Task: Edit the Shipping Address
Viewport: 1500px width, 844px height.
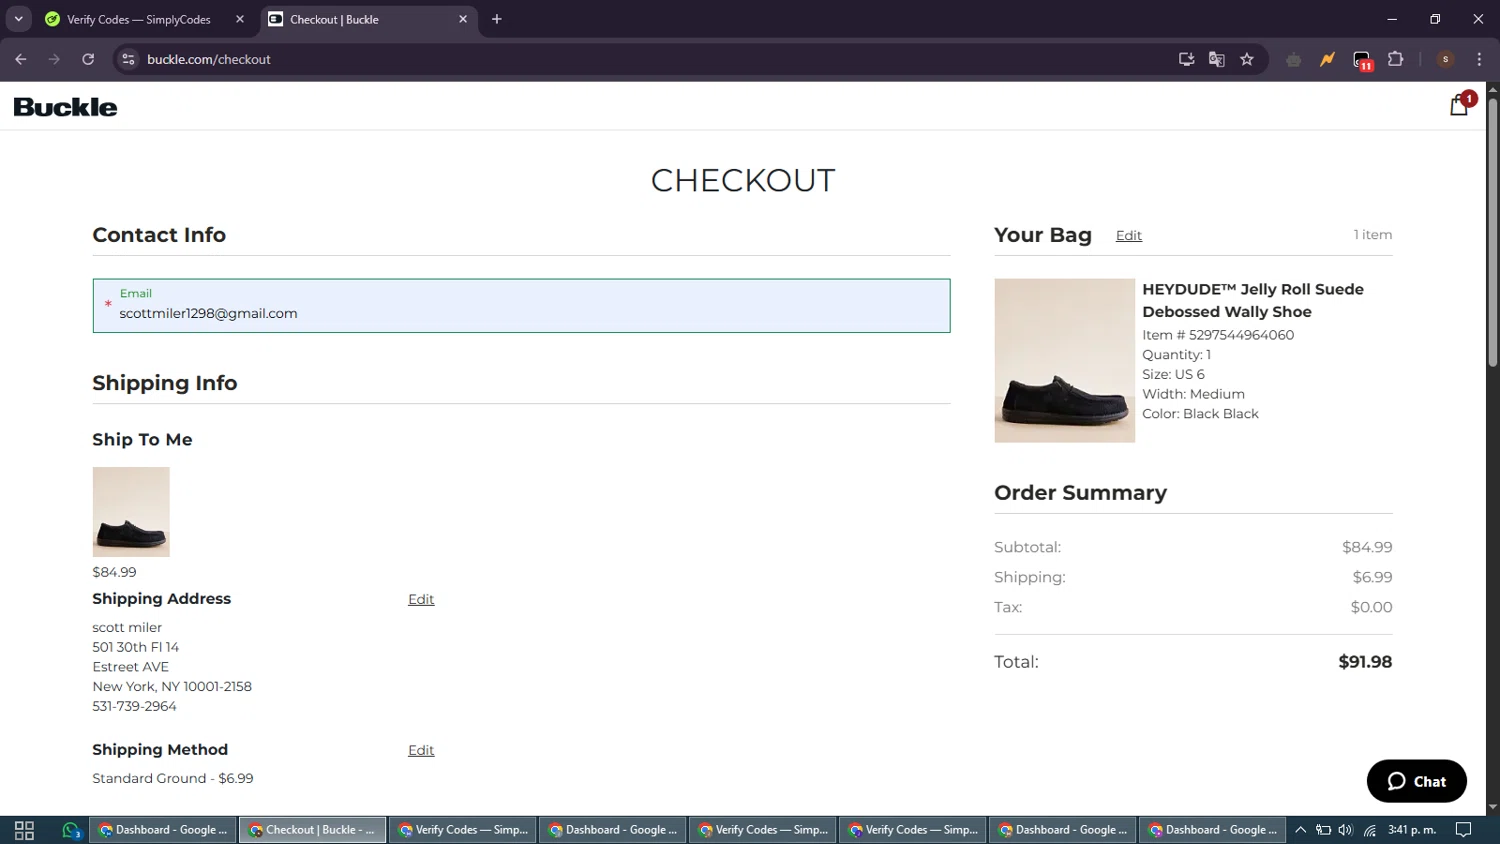Action: coord(421,599)
